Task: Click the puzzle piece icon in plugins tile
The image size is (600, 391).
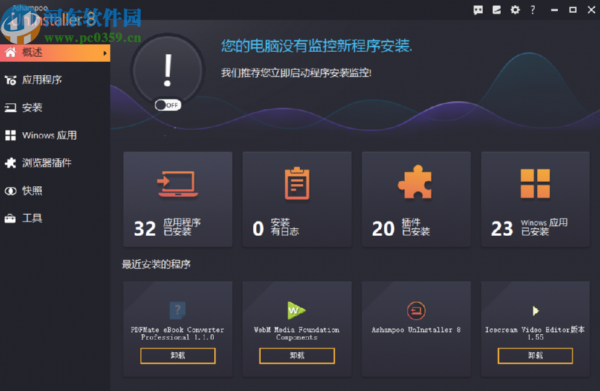Action: pos(416,182)
